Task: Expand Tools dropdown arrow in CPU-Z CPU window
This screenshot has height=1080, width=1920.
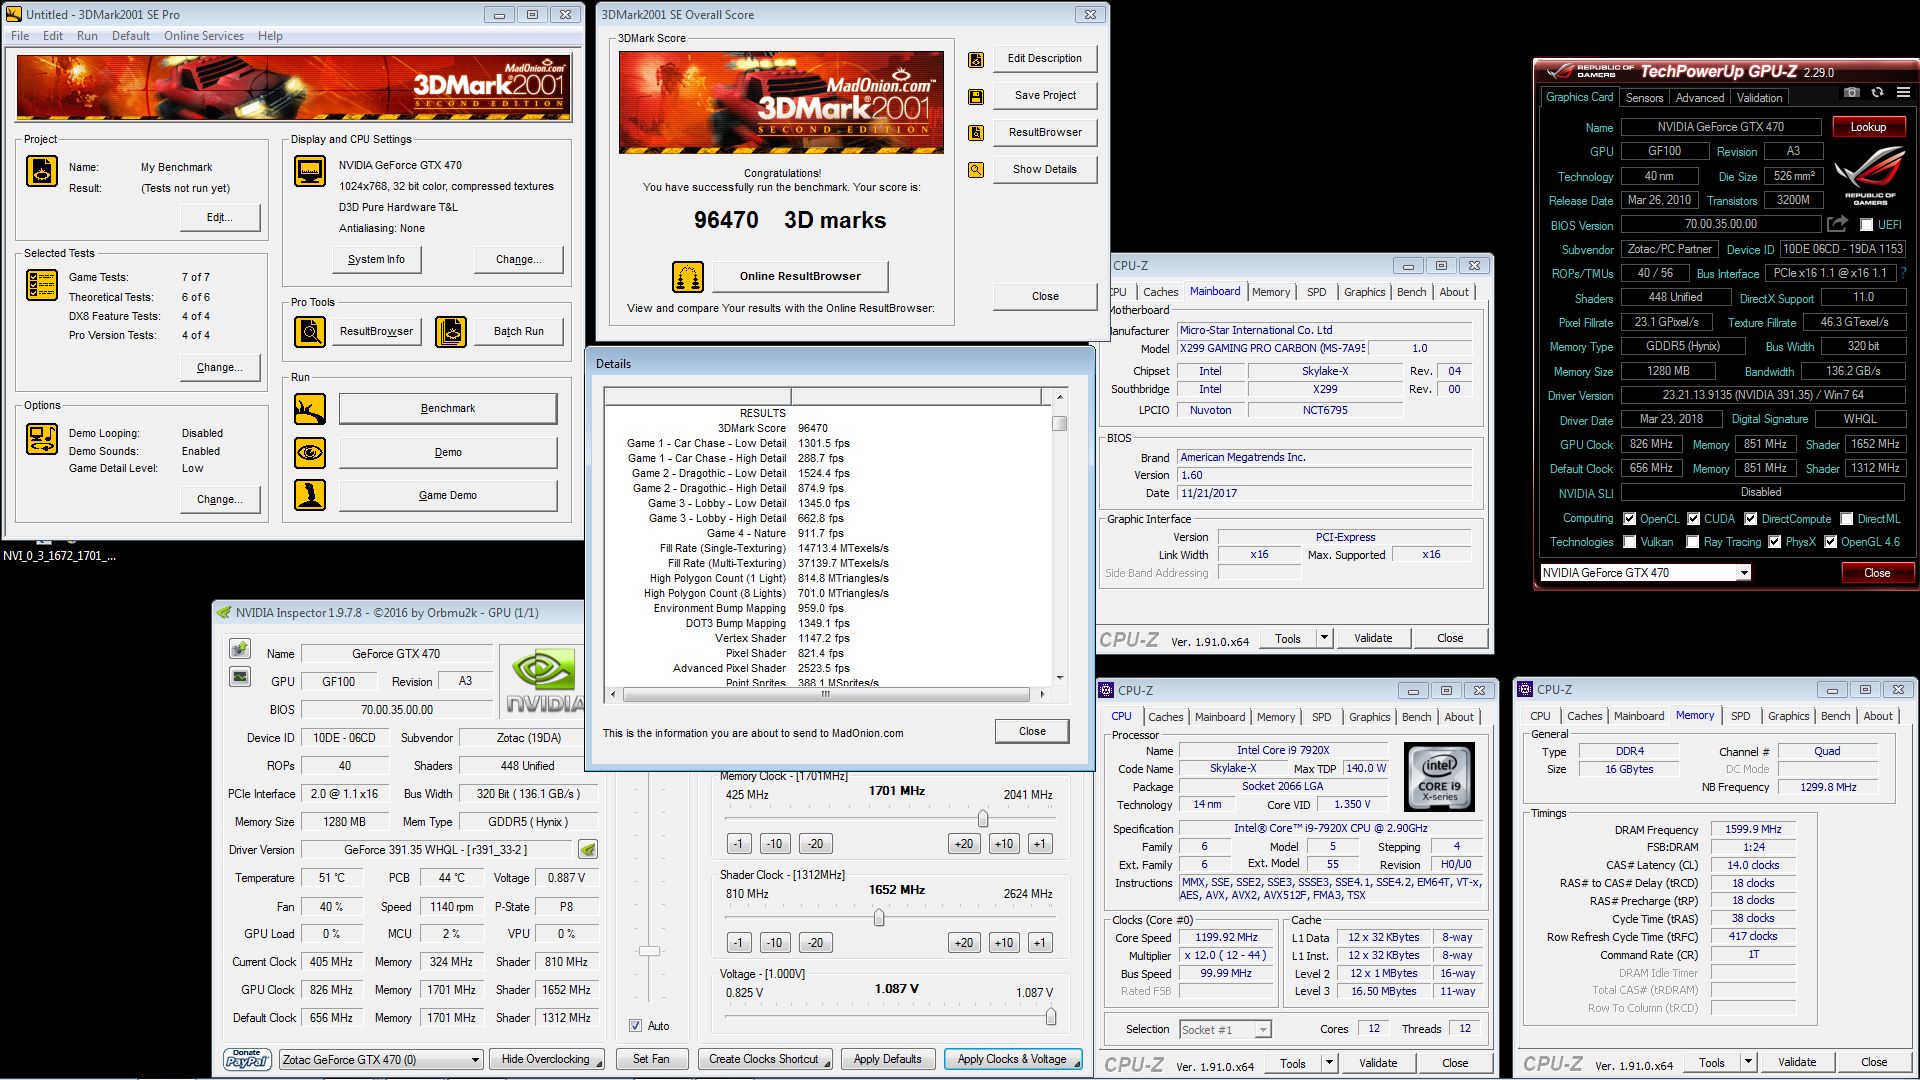Action: click(1329, 1063)
